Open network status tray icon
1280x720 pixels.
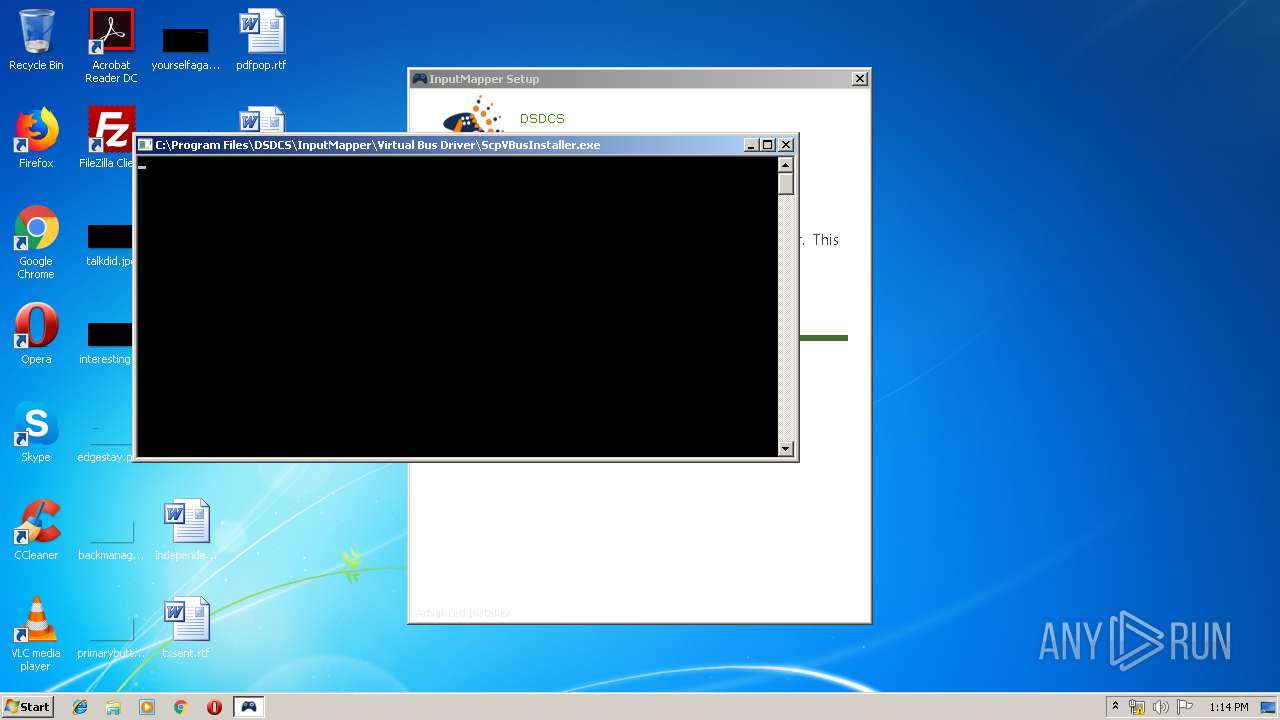pos(1137,707)
